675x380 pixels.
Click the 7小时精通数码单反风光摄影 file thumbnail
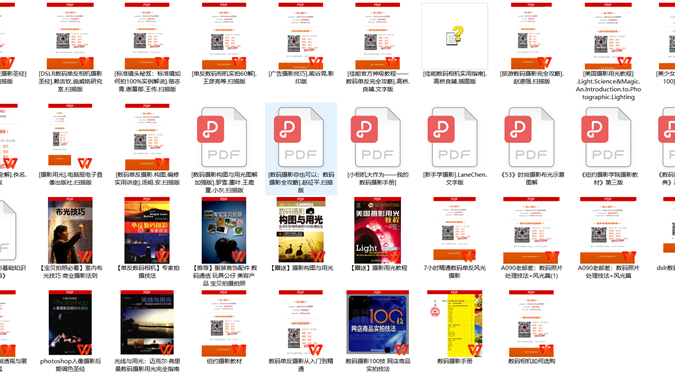coord(454,230)
